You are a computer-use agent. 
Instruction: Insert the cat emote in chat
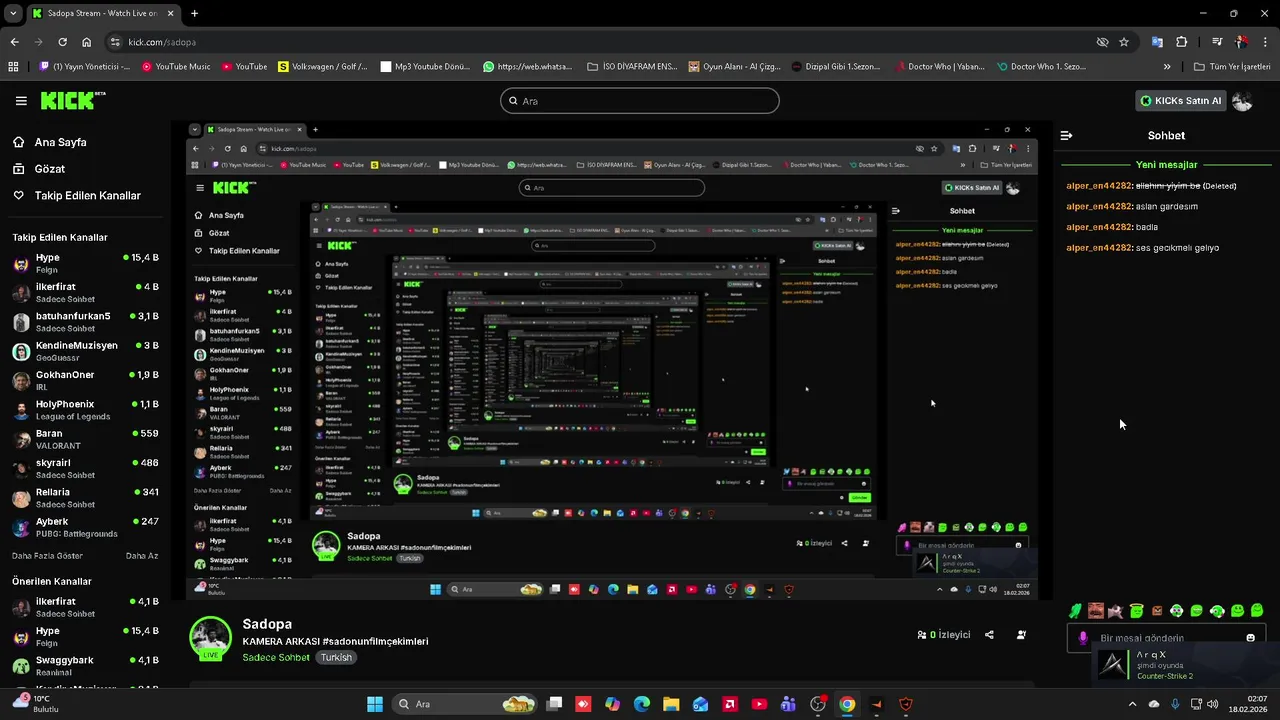click(x=1116, y=611)
